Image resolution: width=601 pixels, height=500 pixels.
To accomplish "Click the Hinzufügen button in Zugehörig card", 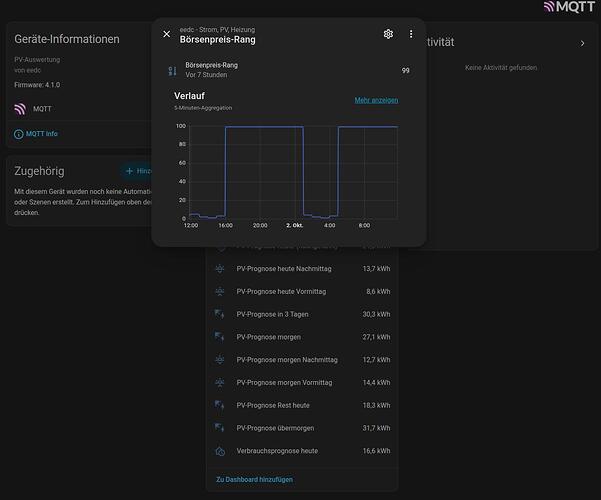I will pos(137,171).
